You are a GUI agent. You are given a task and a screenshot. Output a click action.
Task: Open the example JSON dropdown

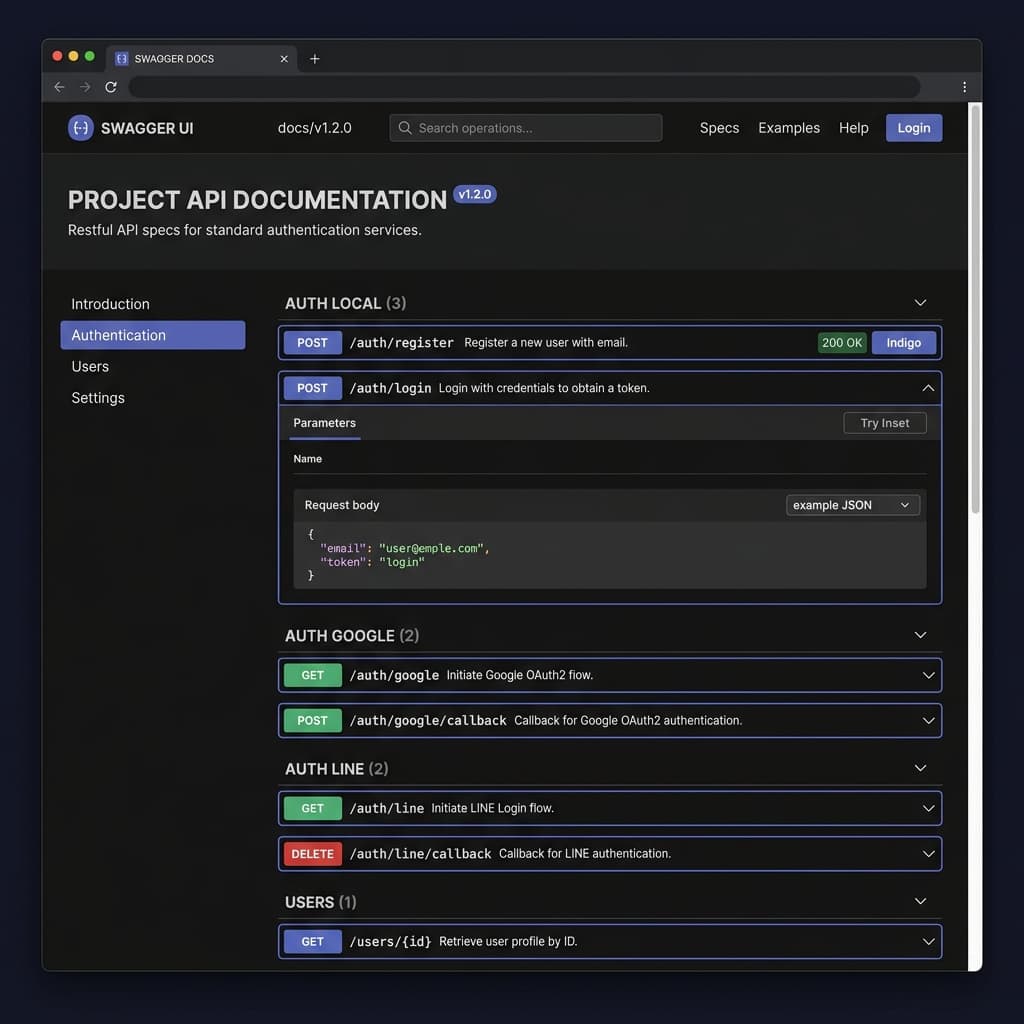pos(852,505)
